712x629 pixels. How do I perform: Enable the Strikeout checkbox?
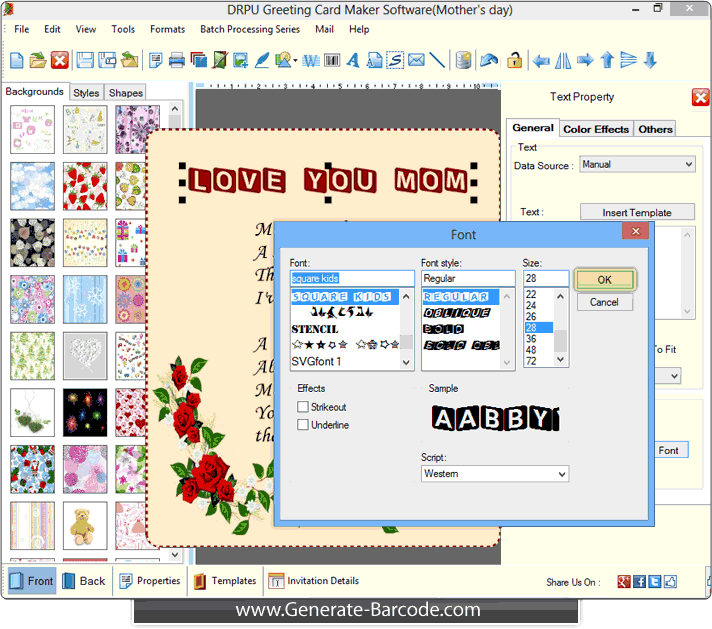(303, 406)
